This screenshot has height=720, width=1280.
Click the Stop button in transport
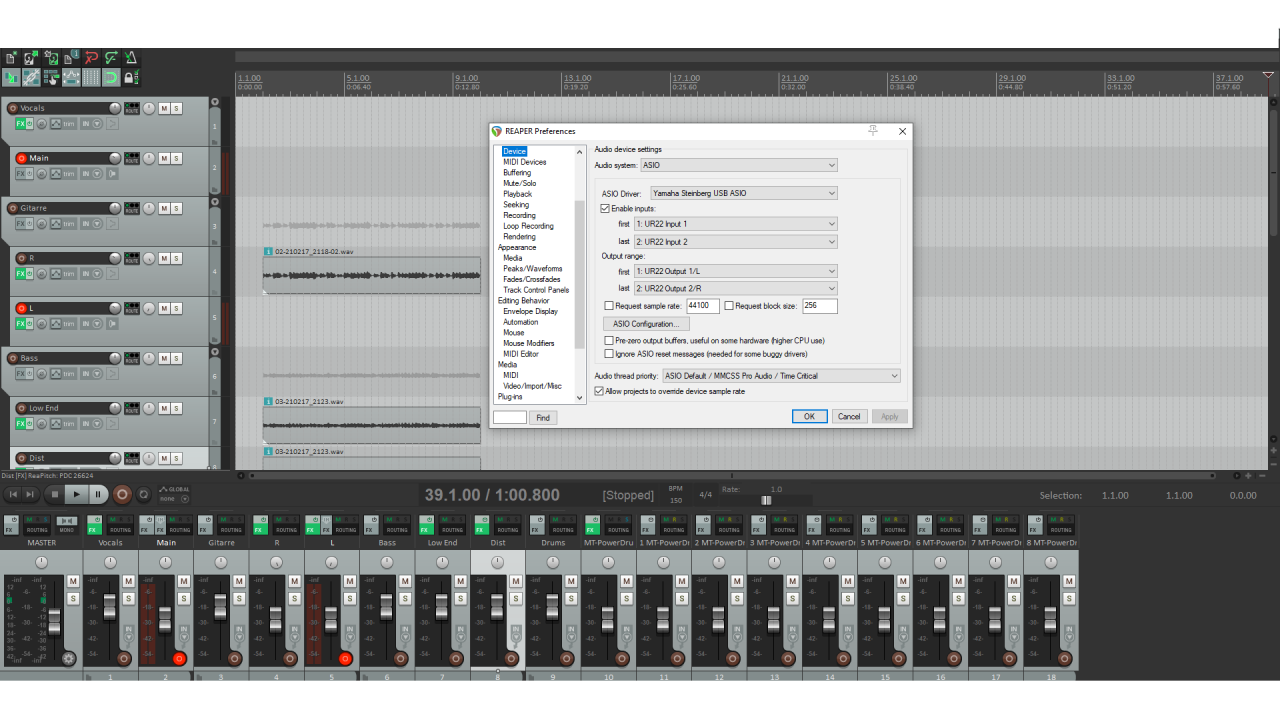[x=55, y=494]
